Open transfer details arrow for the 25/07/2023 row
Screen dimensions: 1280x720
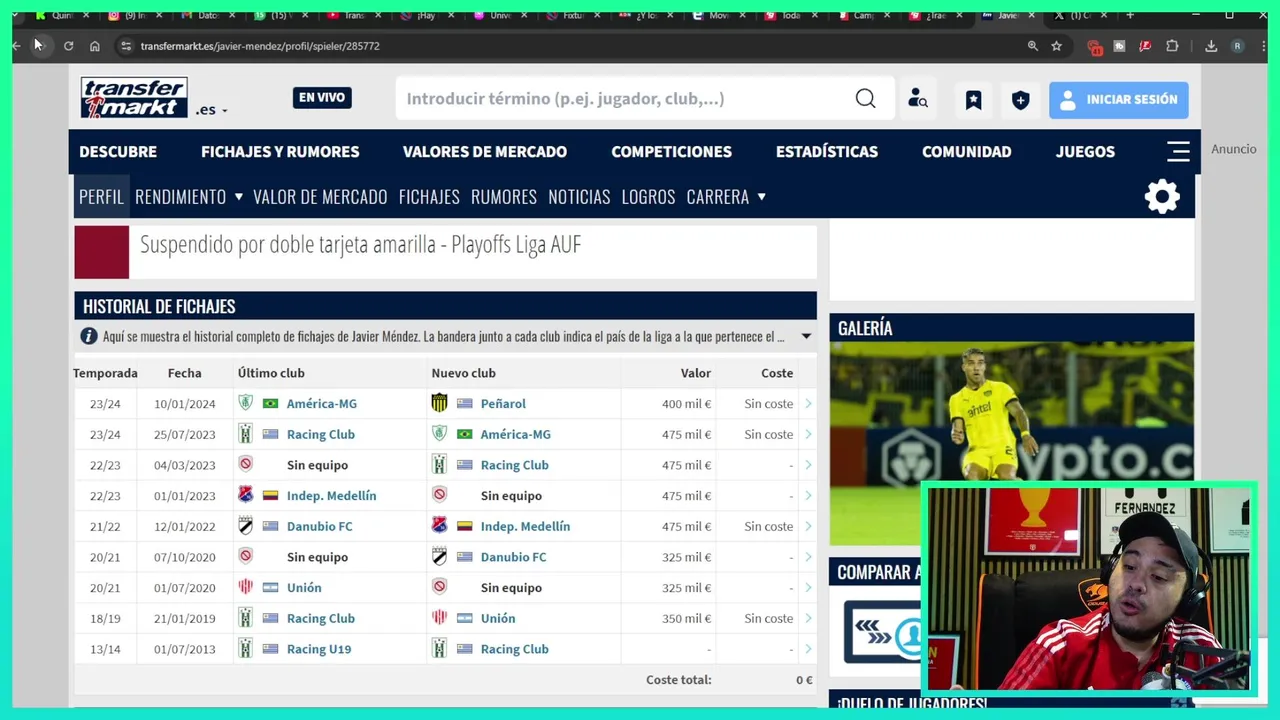click(x=808, y=434)
